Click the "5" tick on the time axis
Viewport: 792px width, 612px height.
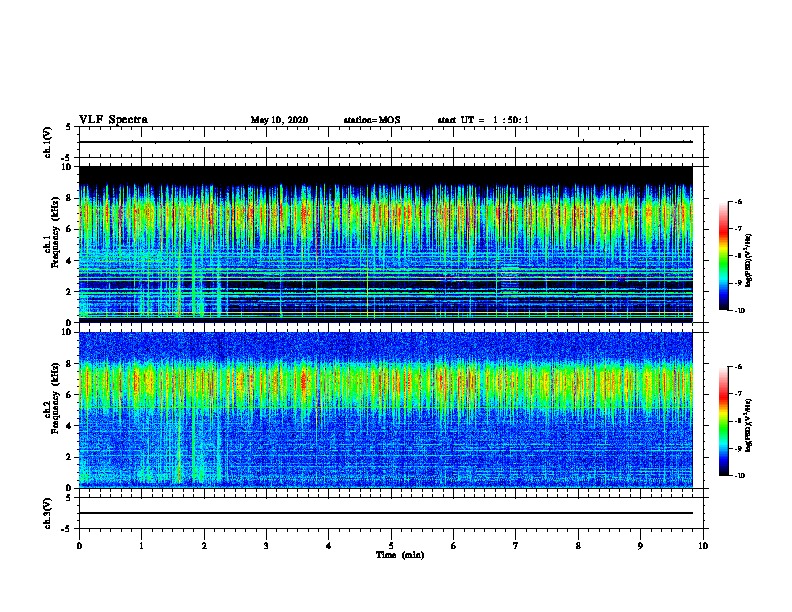[391, 545]
